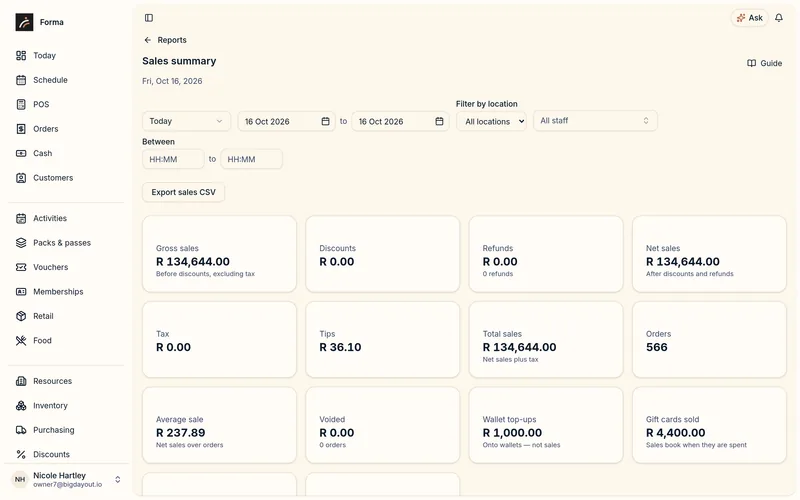
Task: Click the Total sales R 134,644.00 value
Action: click(x=519, y=347)
